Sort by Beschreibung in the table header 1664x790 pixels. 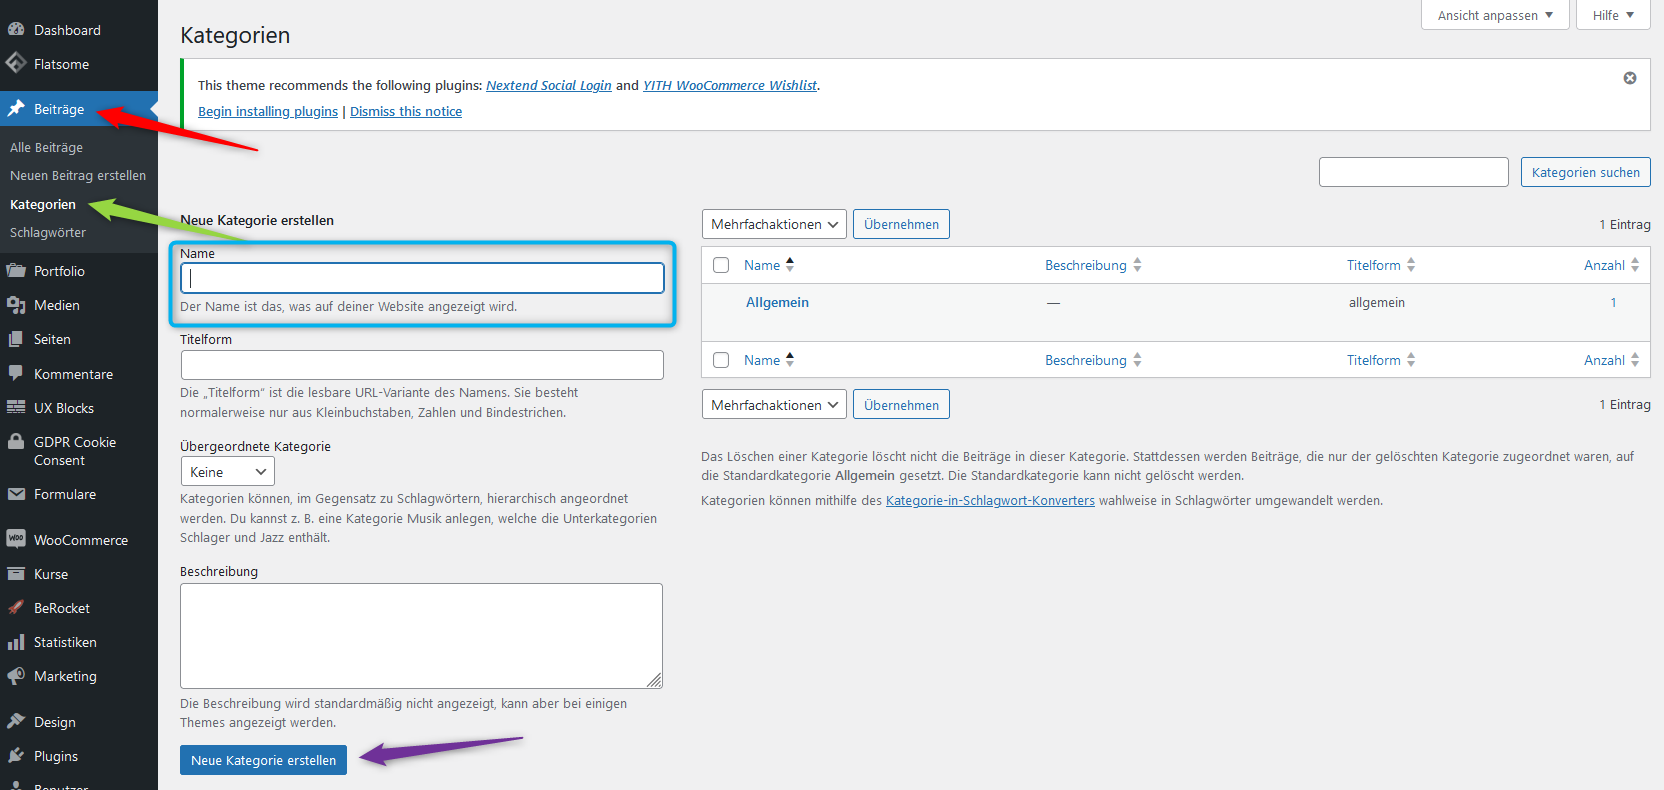click(1093, 265)
